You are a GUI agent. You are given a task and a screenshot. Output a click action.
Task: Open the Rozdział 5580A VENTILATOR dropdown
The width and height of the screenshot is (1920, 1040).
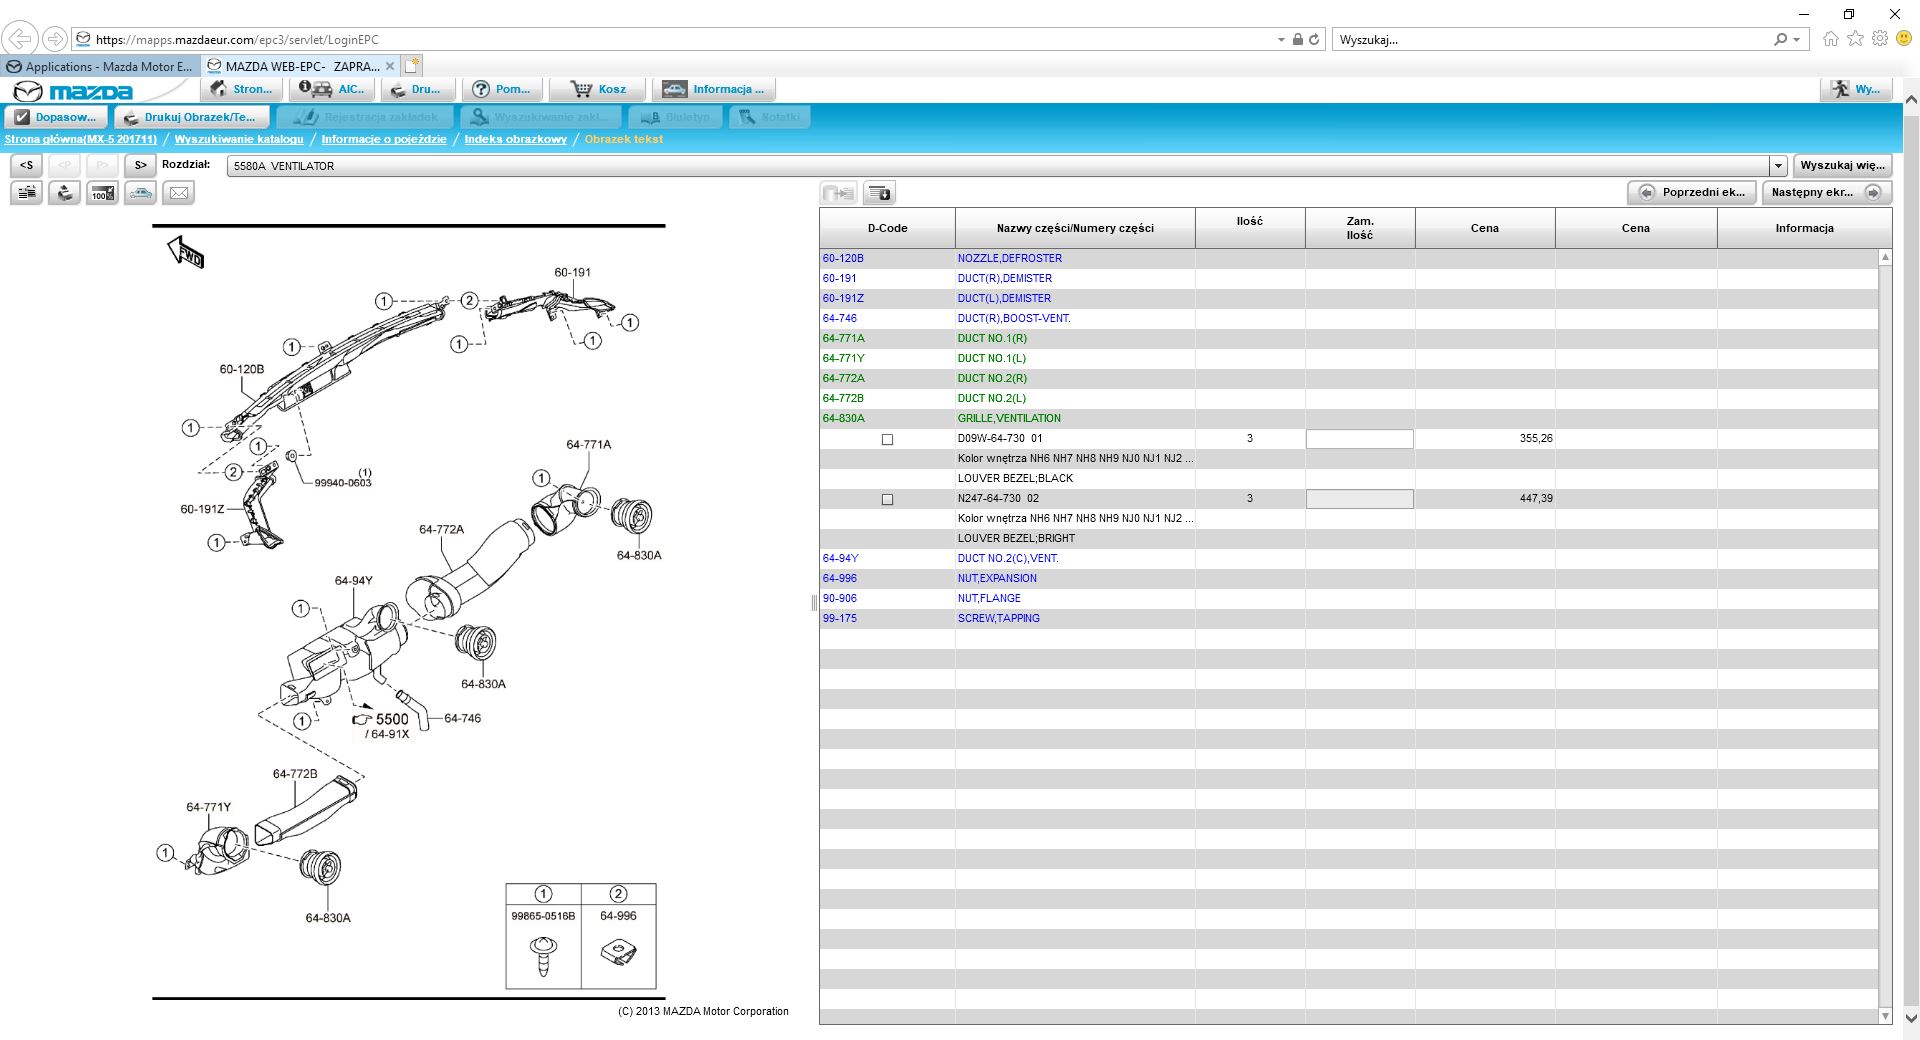(1778, 166)
